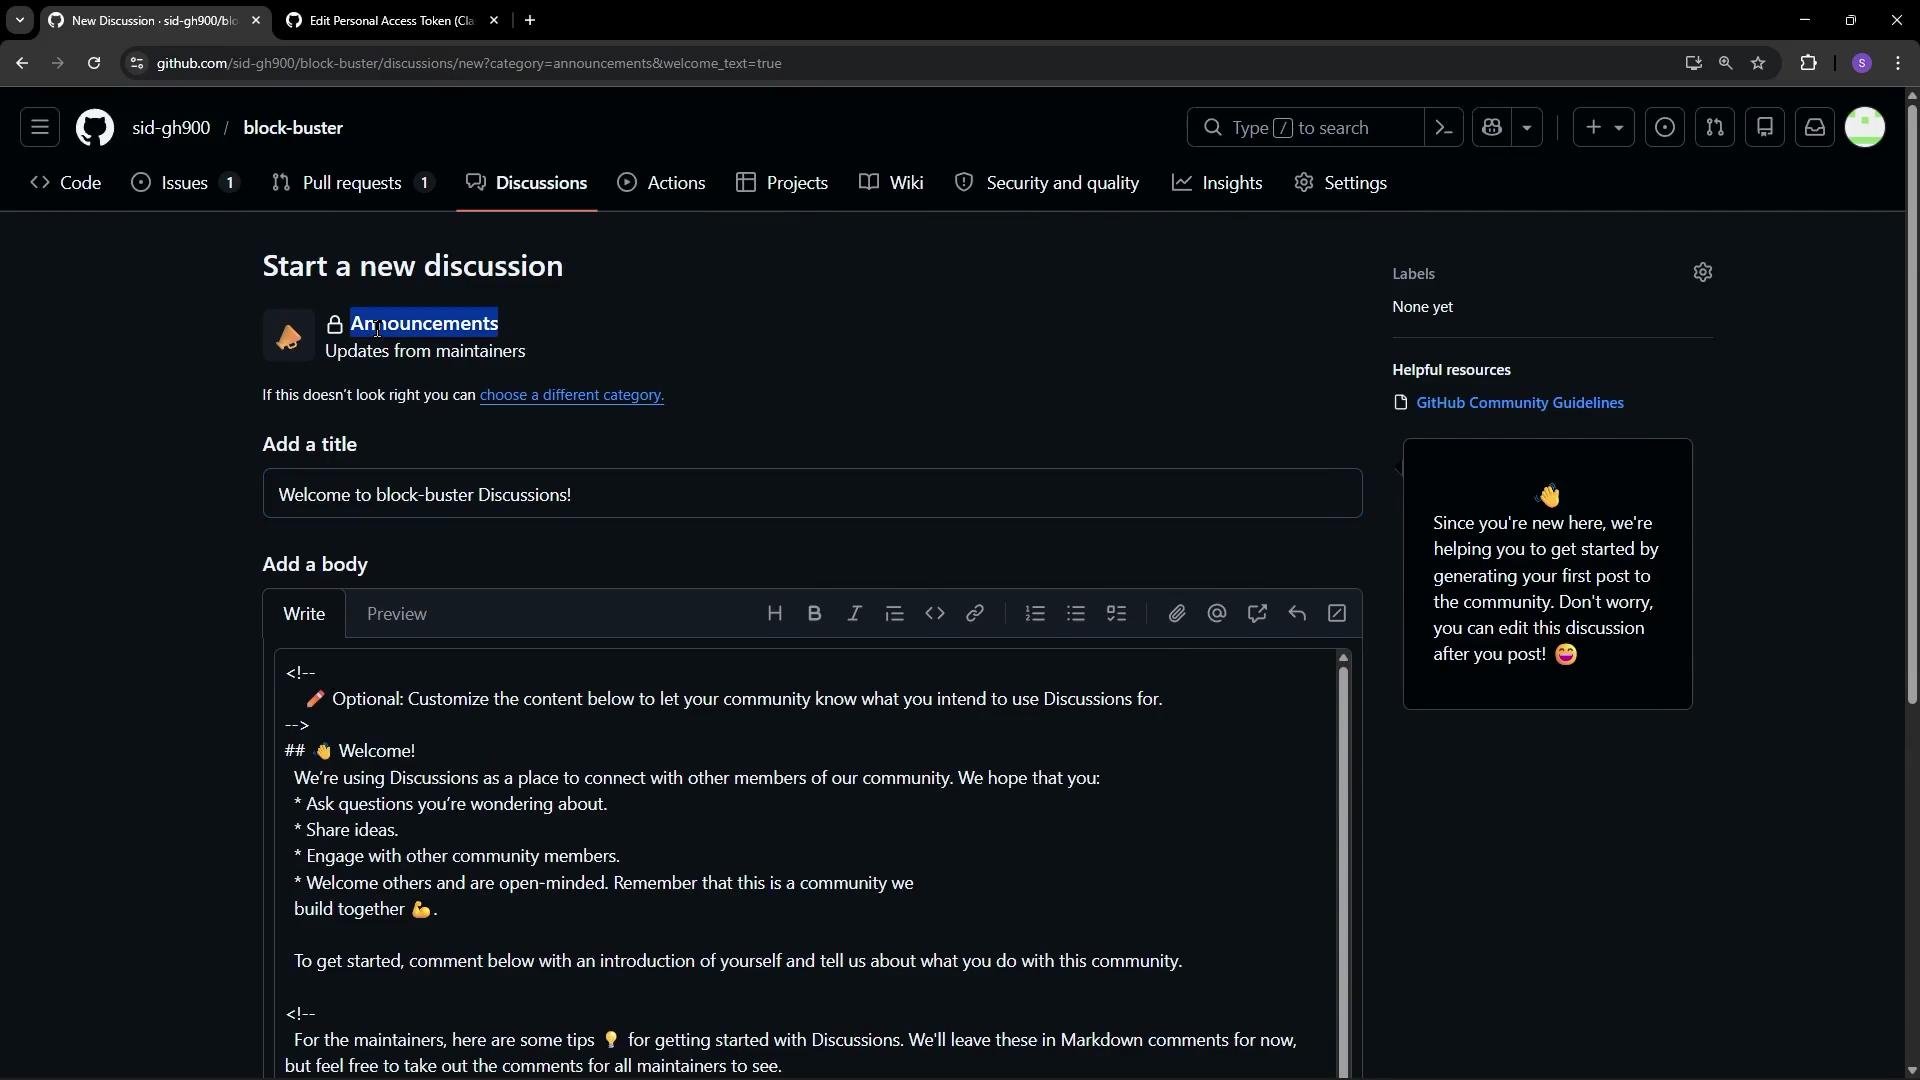The width and height of the screenshot is (1920, 1080).
Task: Expand the Copilot dropdown arrow
Action: click(1527, 128)
